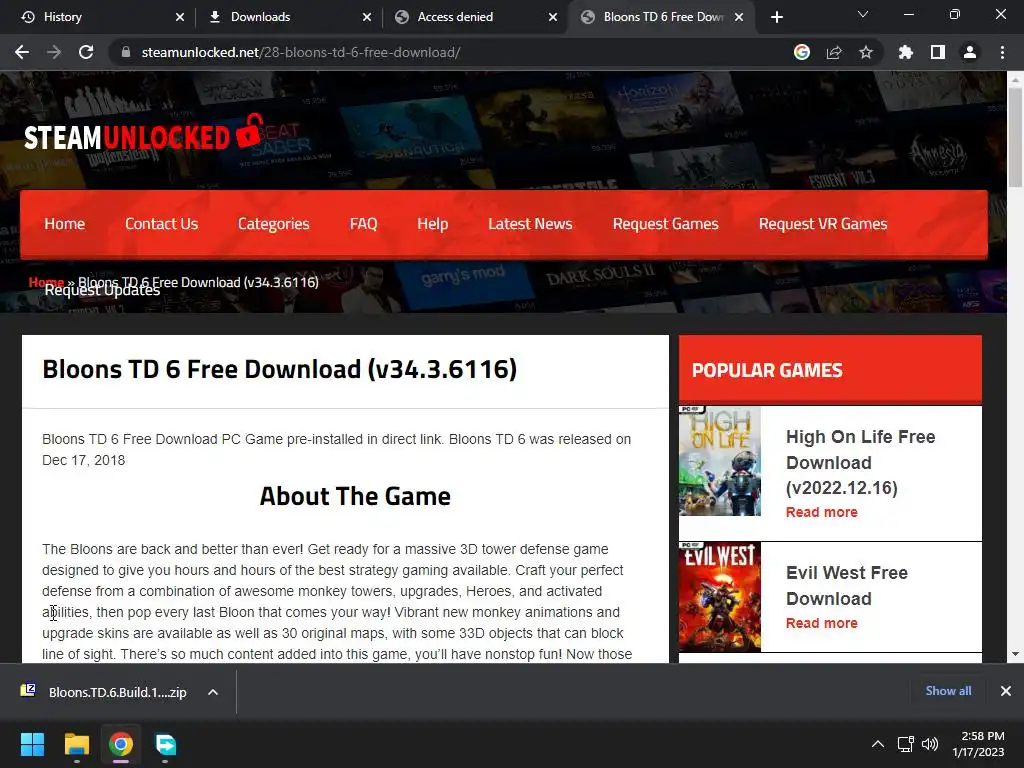Show hidden system tray icons
Screen dimensions: 1024x768
[878, 744]
